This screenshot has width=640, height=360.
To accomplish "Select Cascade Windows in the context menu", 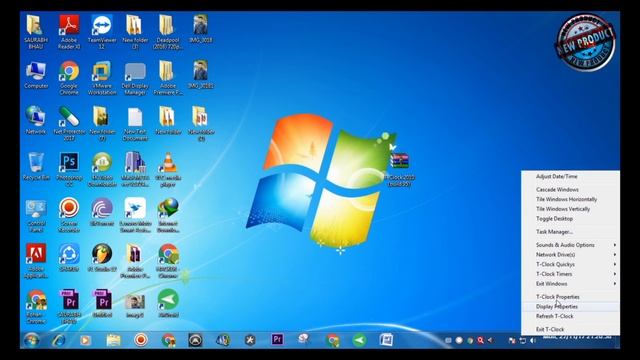I will pyautogui.click(x=571, y=190).
